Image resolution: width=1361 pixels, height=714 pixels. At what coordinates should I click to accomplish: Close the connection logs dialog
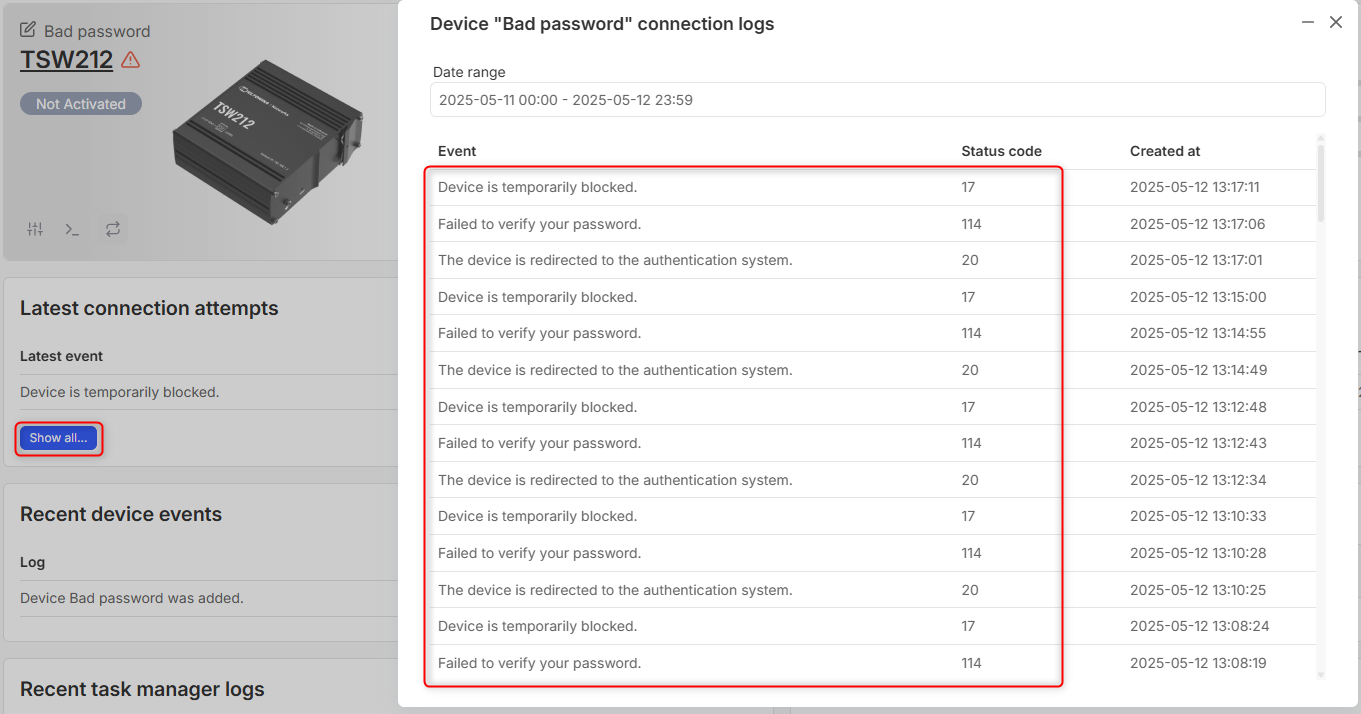tap(1336, 22)
